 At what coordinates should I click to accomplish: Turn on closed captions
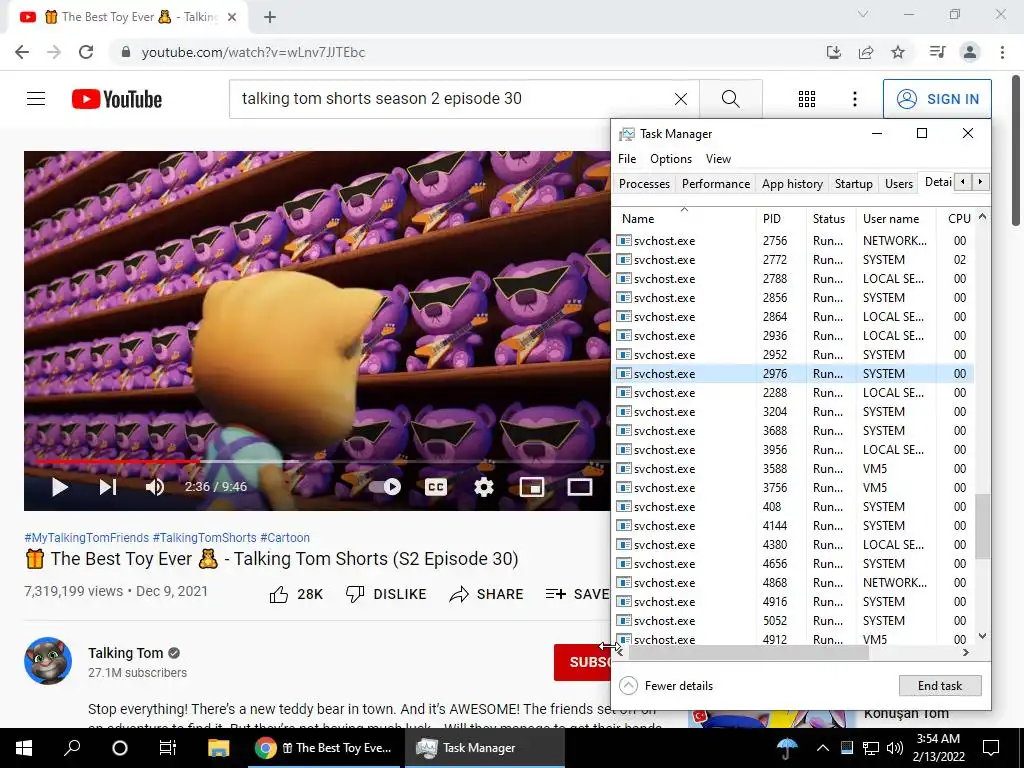pos(436,487)
